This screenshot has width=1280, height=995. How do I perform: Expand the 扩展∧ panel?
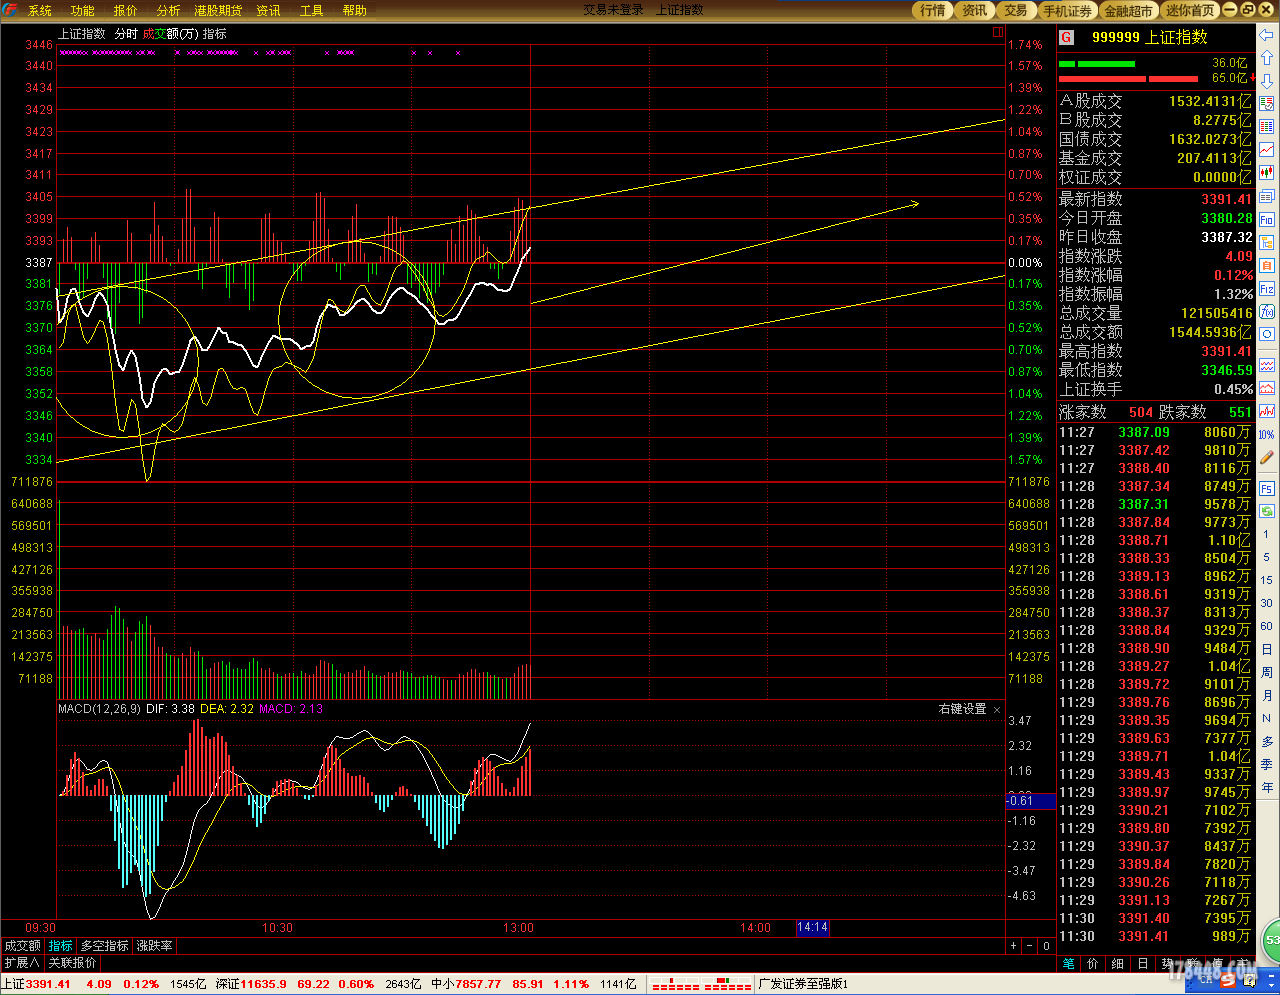[x=22, y=962]
